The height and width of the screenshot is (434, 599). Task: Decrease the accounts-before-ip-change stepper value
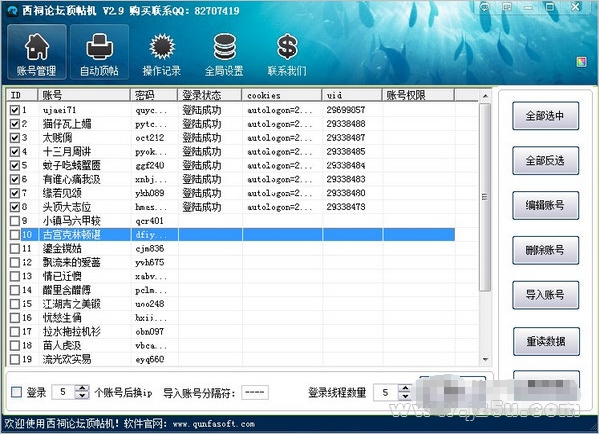(82, 395)
